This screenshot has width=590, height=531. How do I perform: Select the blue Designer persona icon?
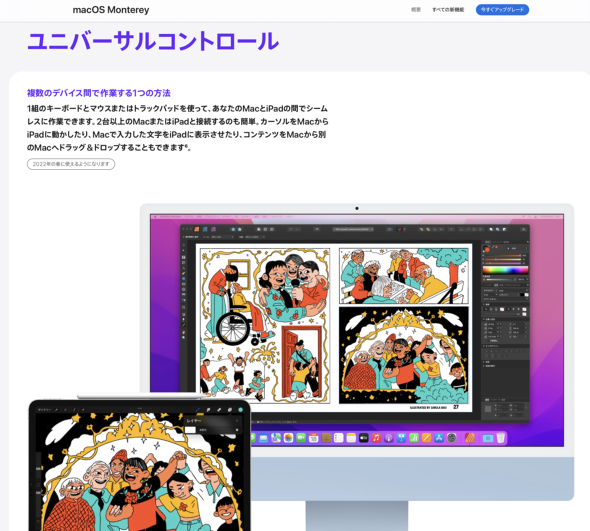tap(205, 229)
